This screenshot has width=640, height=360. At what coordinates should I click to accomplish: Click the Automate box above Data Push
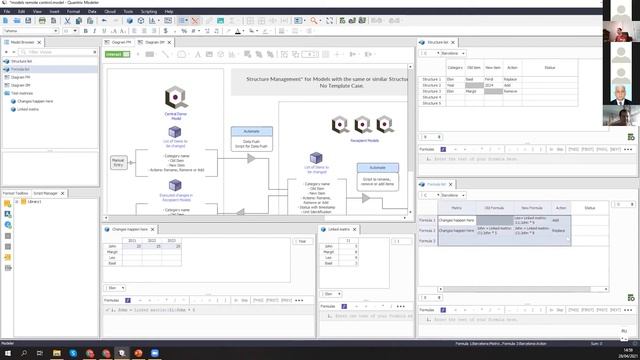tap(252, 131)
